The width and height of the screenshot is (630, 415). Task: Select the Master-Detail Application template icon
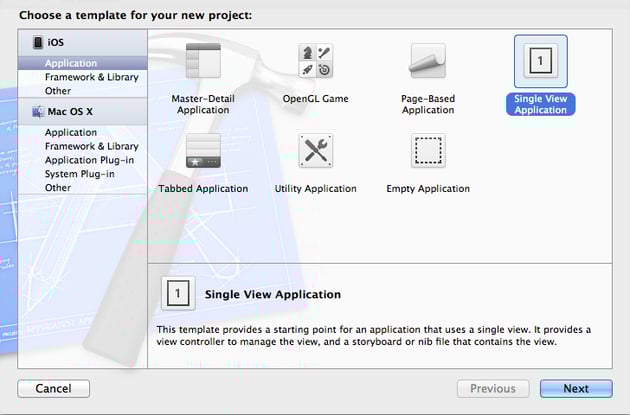pos(203,62)
